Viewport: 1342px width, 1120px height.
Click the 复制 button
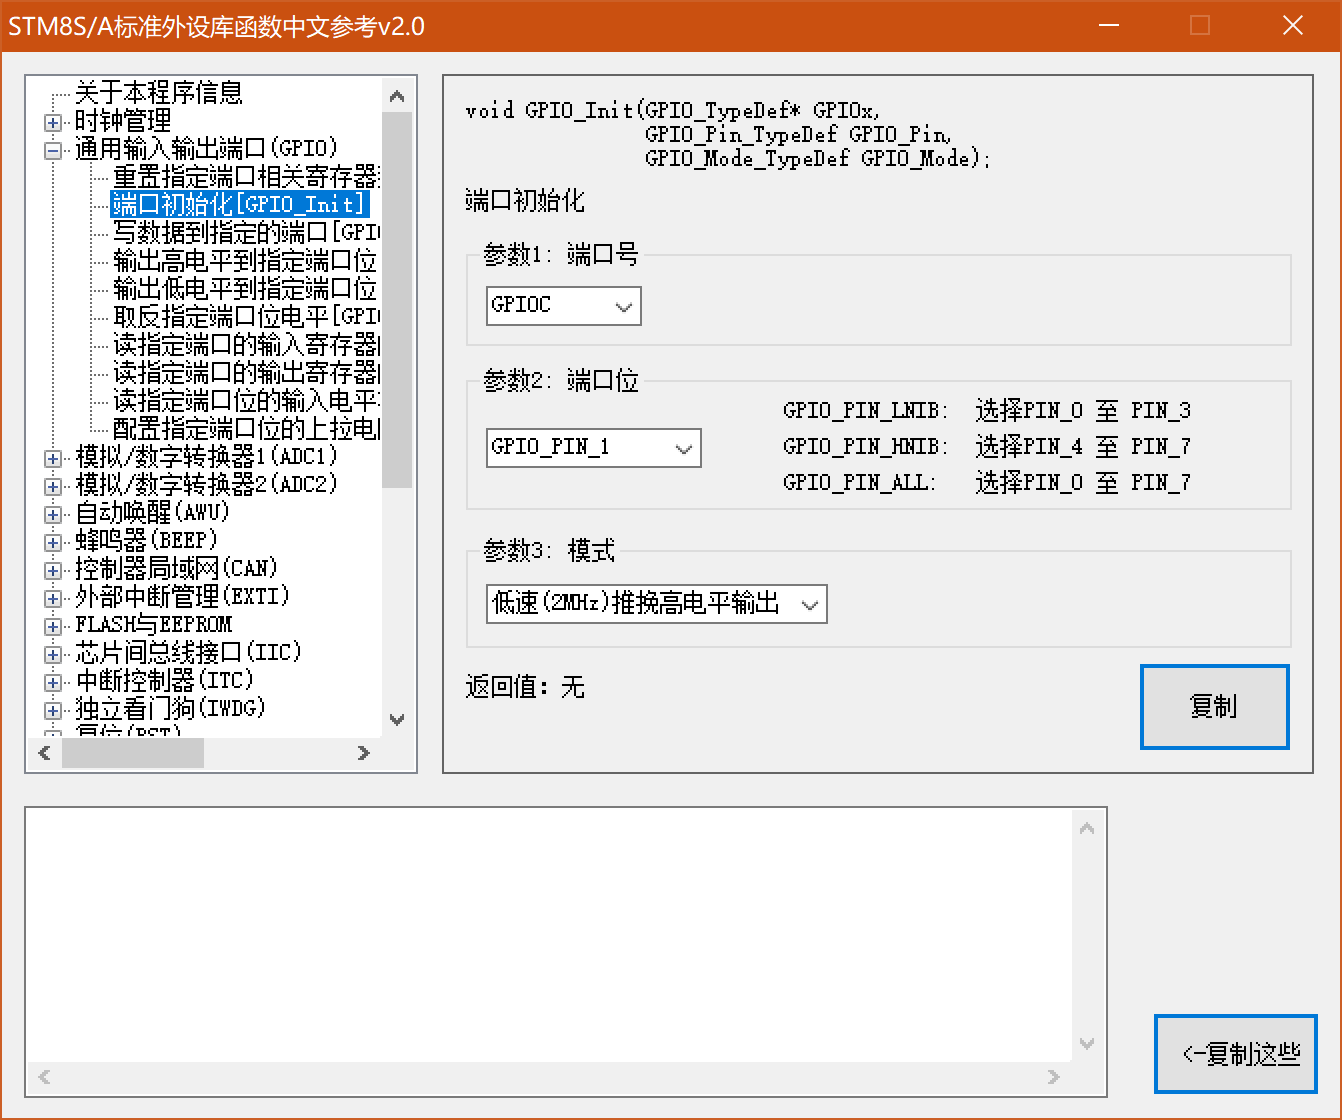(1214, 707)
